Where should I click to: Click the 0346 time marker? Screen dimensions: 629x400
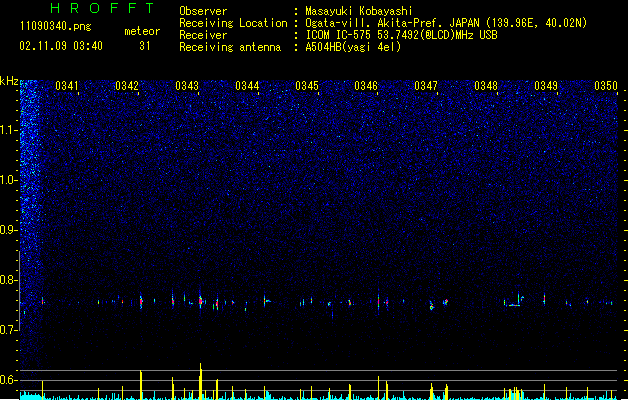pyautogui.click(x=366, y=86)
